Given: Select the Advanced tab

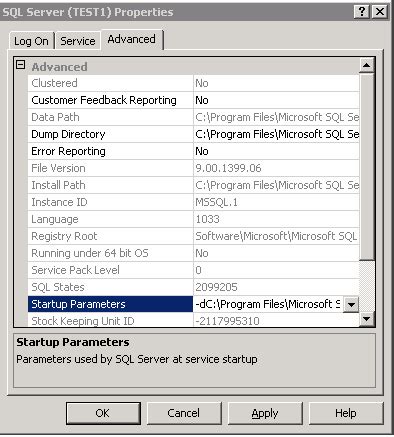Looking at the screenshot, I should pyautogui.click(x=132, y=39).
